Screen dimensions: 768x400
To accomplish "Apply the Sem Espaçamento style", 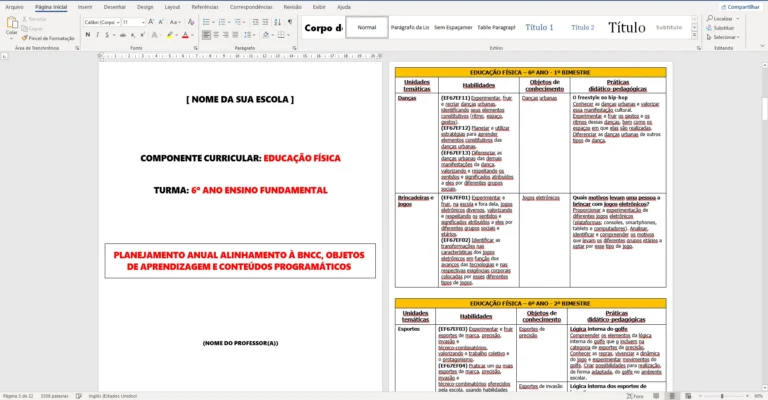I will point(453,27).
